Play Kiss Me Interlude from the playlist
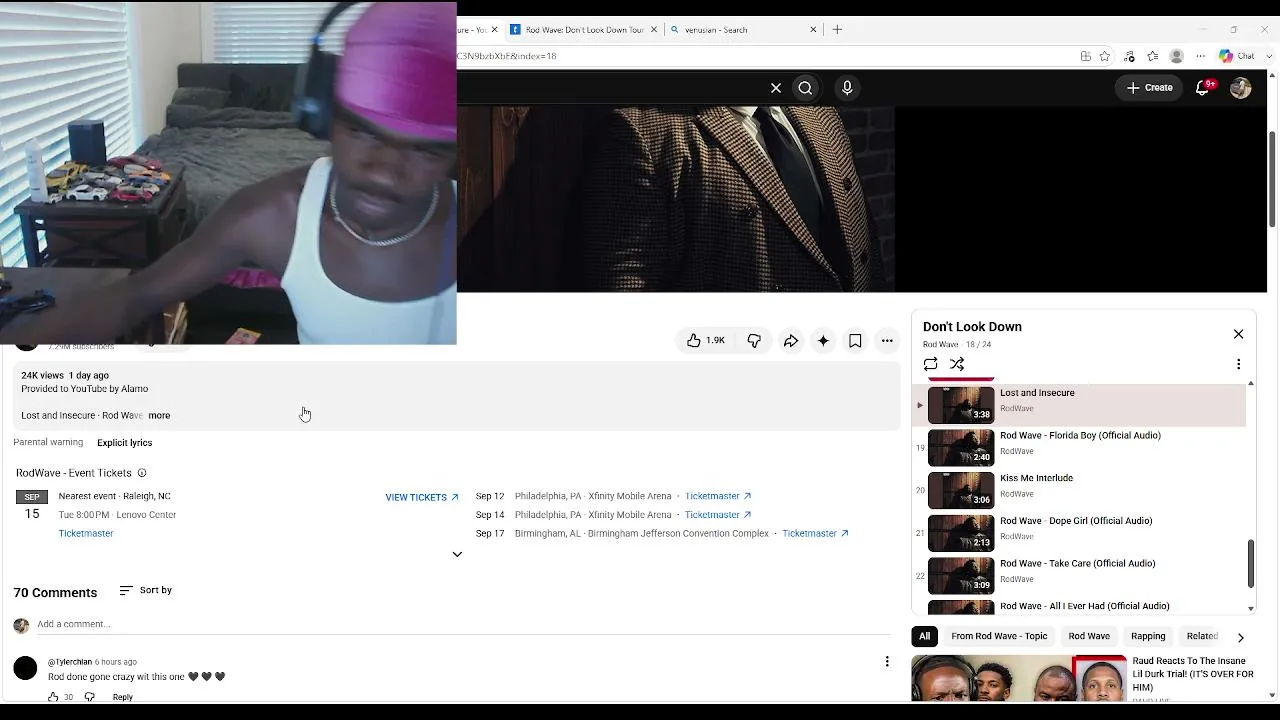Screen dimensions: 1280x720 (1080, 490)
